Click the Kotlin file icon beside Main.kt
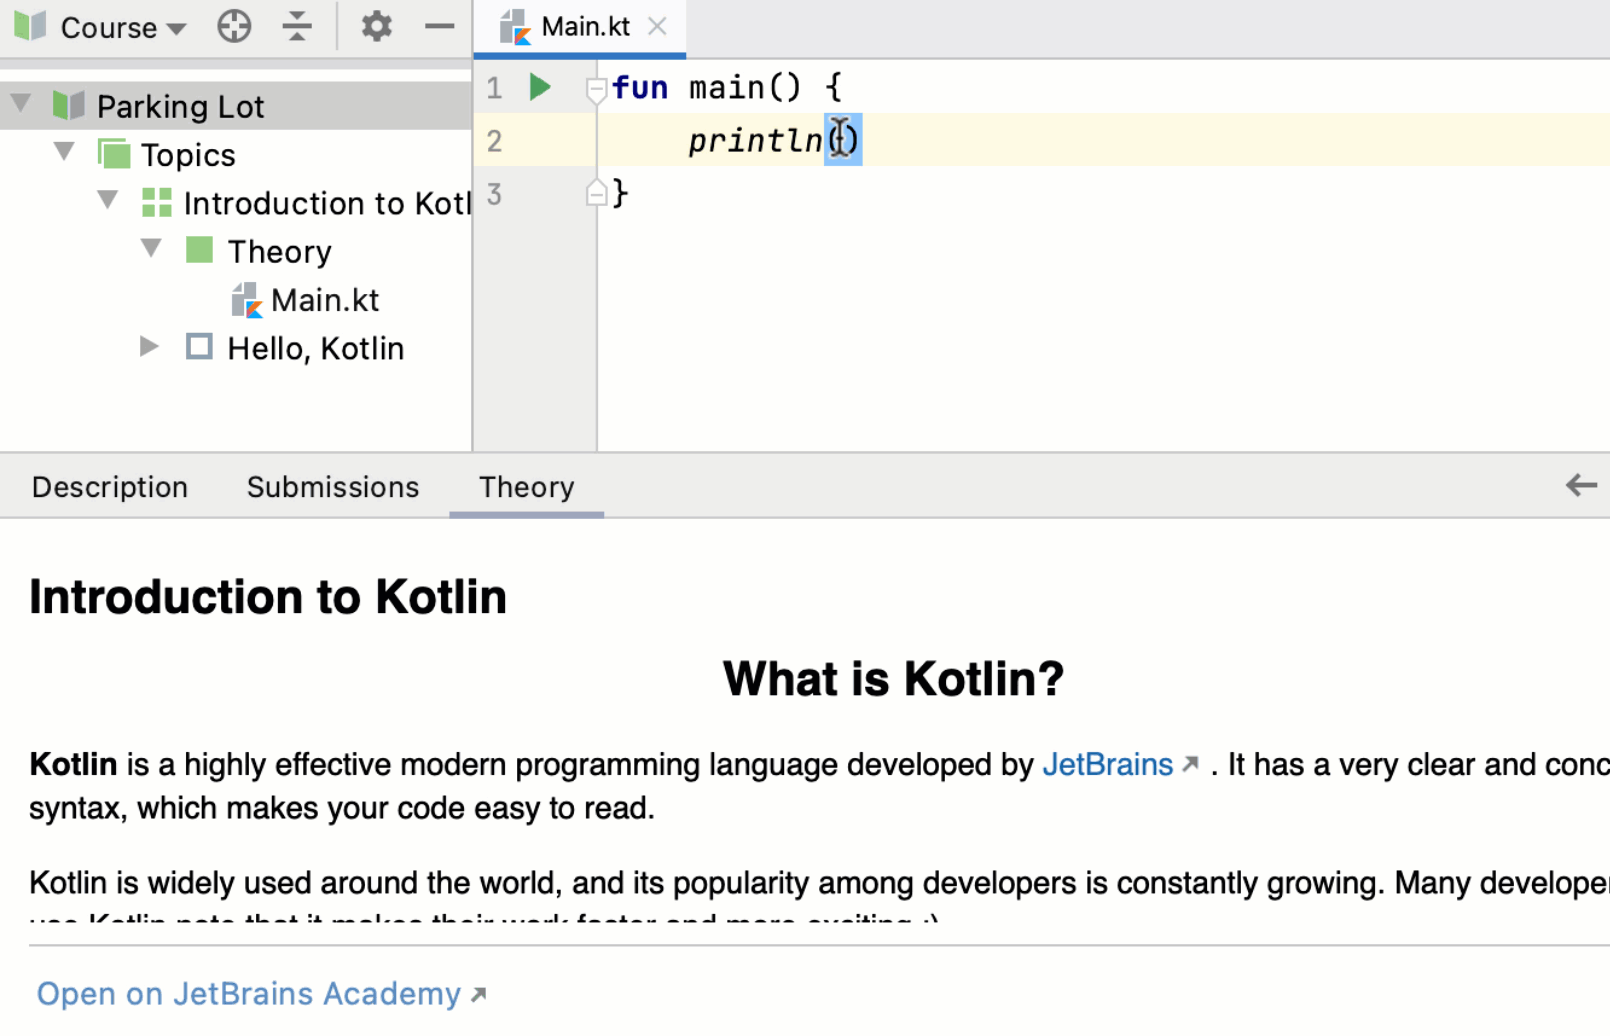This screenshot has height=1036, width=1610. pyautogui.click(x=246, y=299)
